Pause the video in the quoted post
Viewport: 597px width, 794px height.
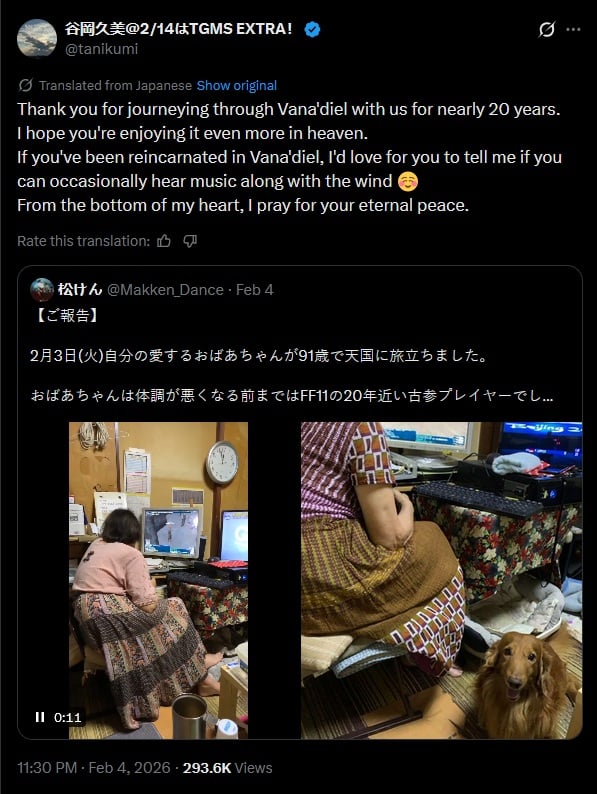tap(40, 717)
